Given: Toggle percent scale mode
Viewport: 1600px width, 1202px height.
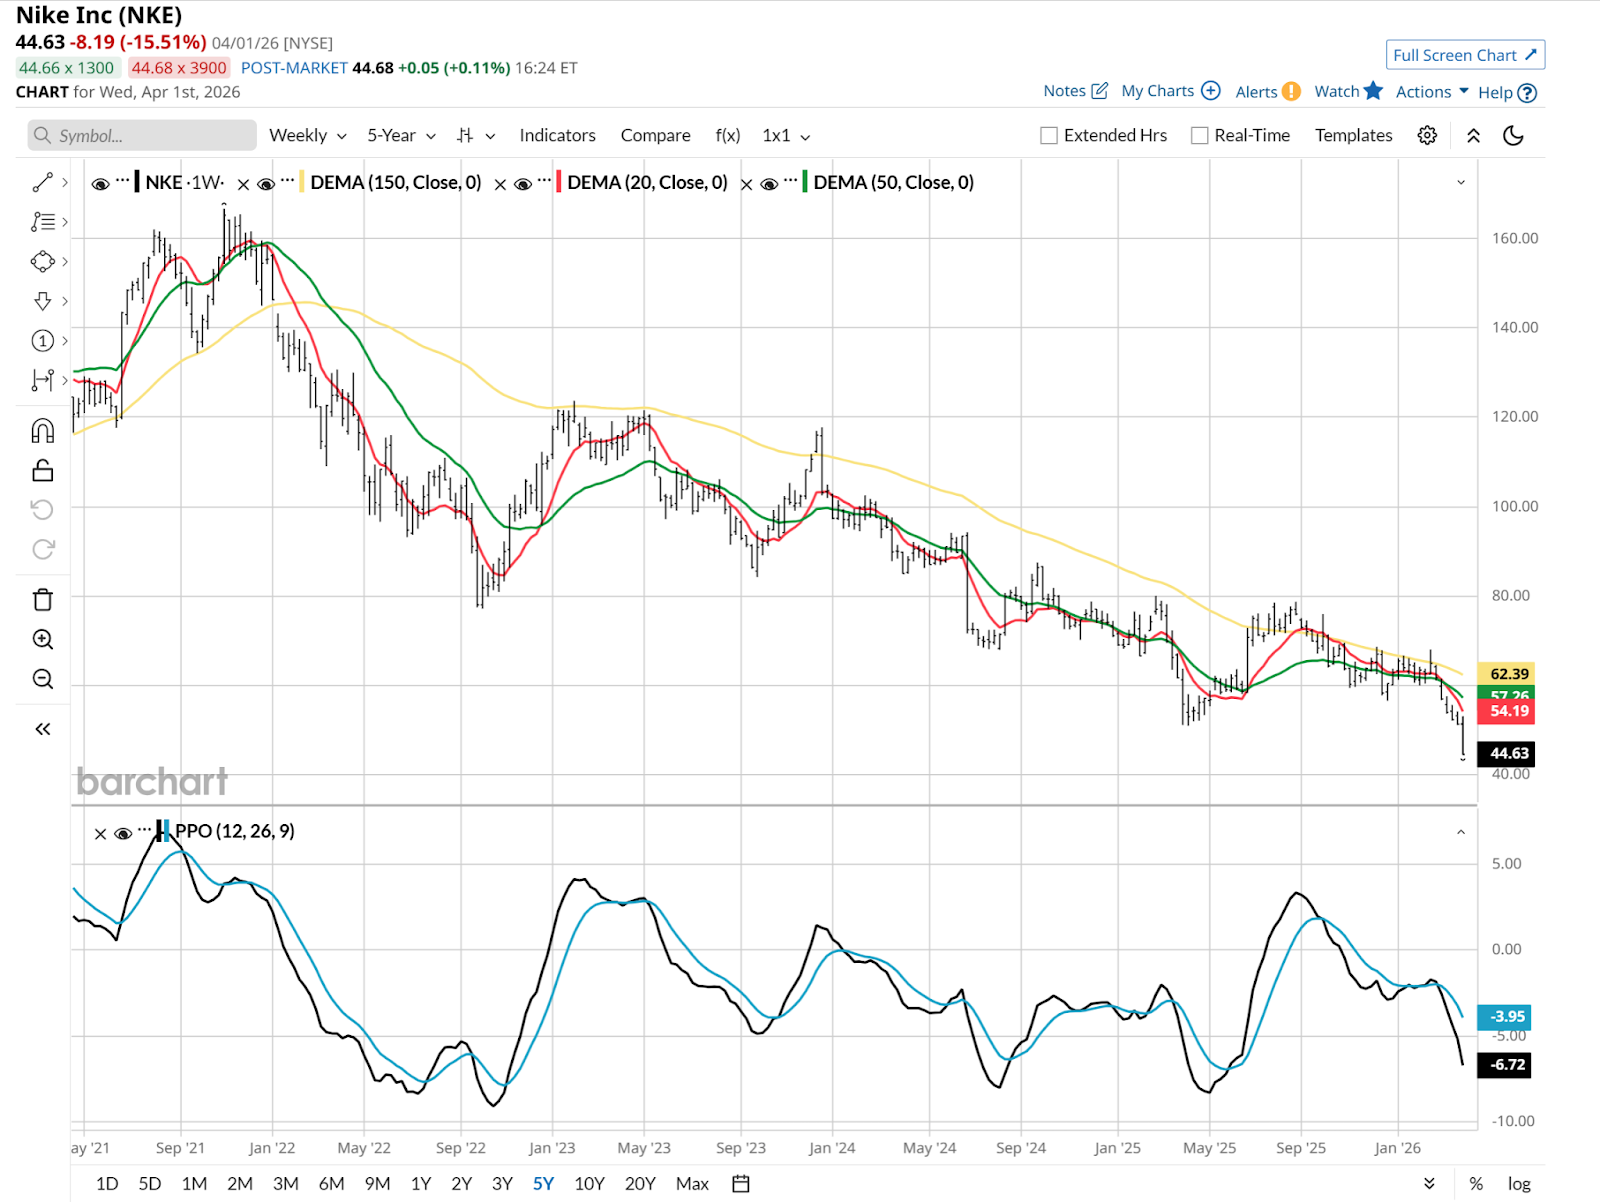Looking at the screenshot, I should pos(1476,1184).
